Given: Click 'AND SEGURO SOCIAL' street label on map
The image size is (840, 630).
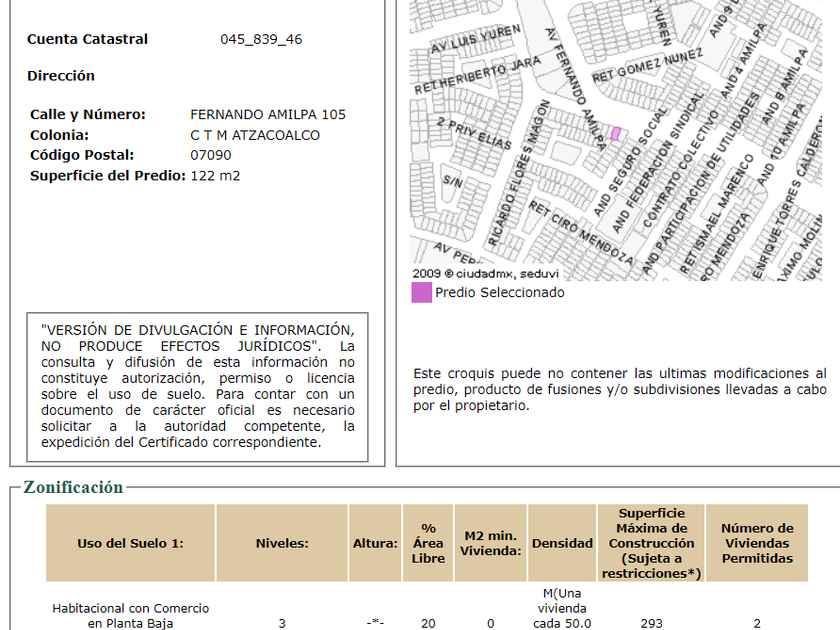Looking at the screenshot, I should [631, 162].
